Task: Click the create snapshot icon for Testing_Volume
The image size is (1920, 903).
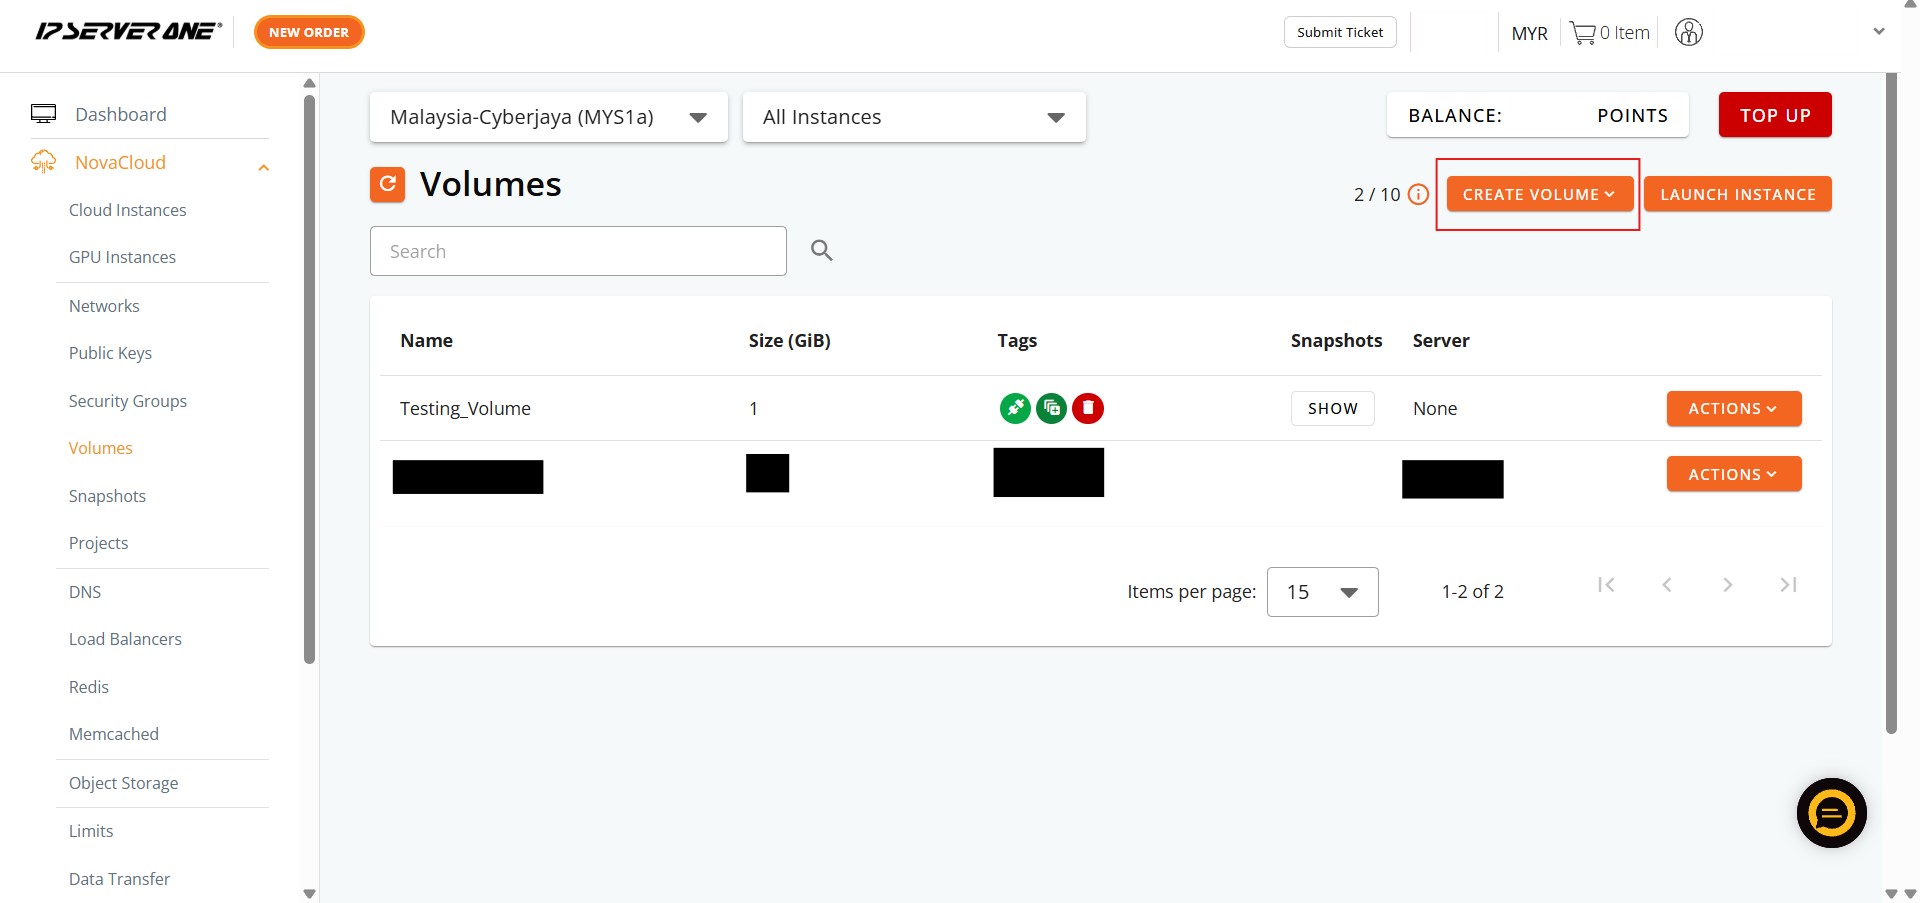Action: pos(1051,408)
